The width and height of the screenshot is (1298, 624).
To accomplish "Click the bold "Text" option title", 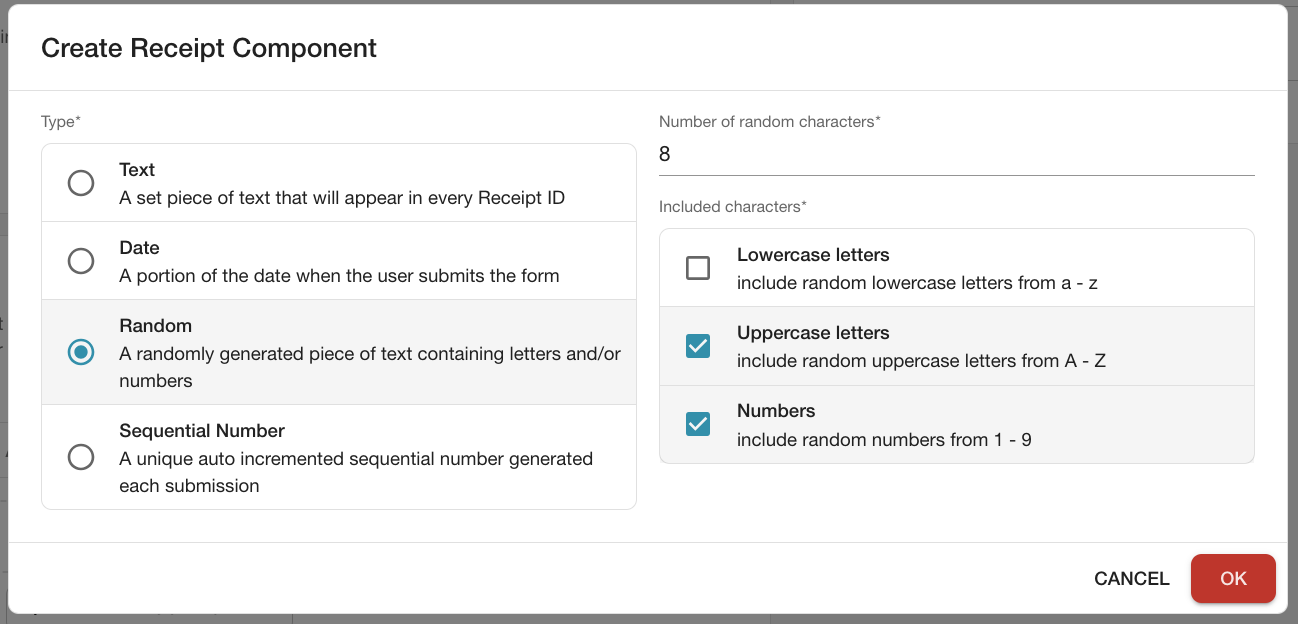I will [137, 170].
